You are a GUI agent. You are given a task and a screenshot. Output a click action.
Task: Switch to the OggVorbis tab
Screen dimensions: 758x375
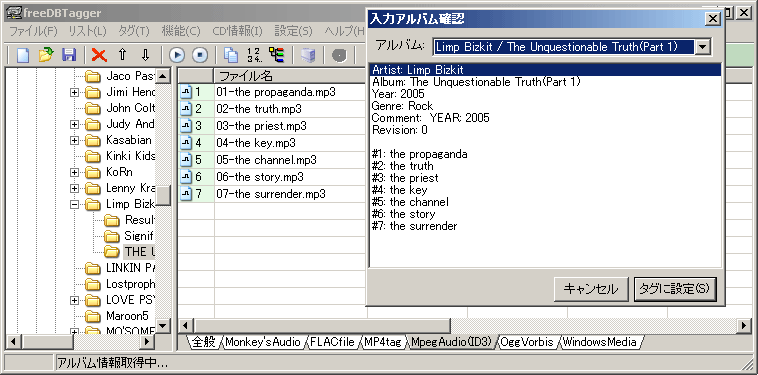(527, 342)
